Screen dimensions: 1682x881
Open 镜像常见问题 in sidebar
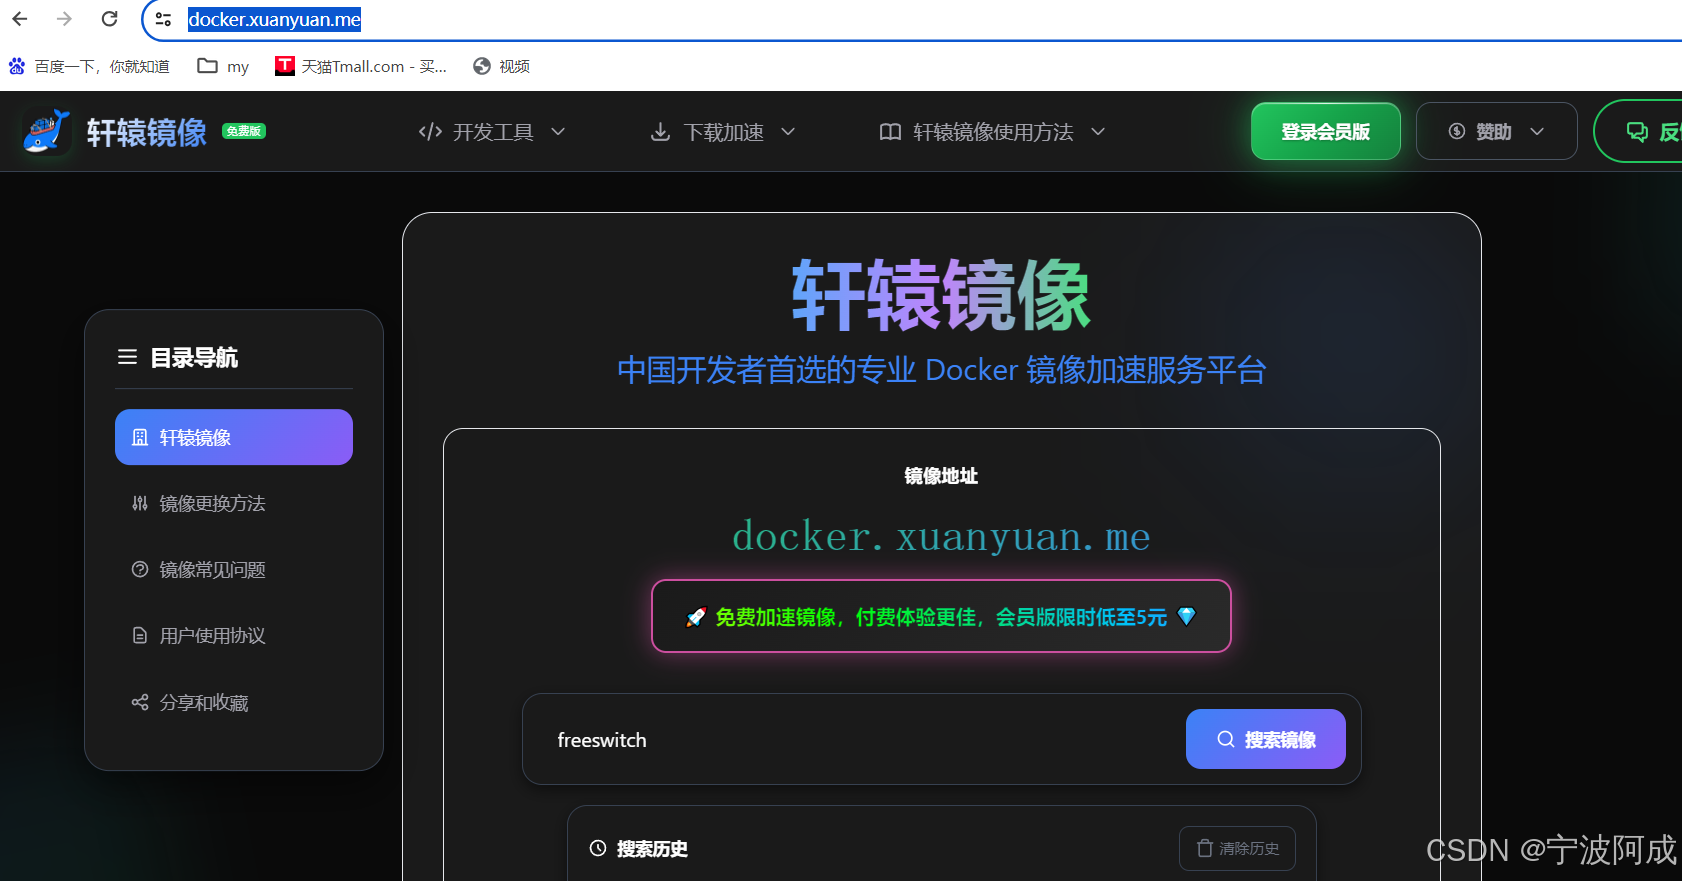tap(234, 569)
